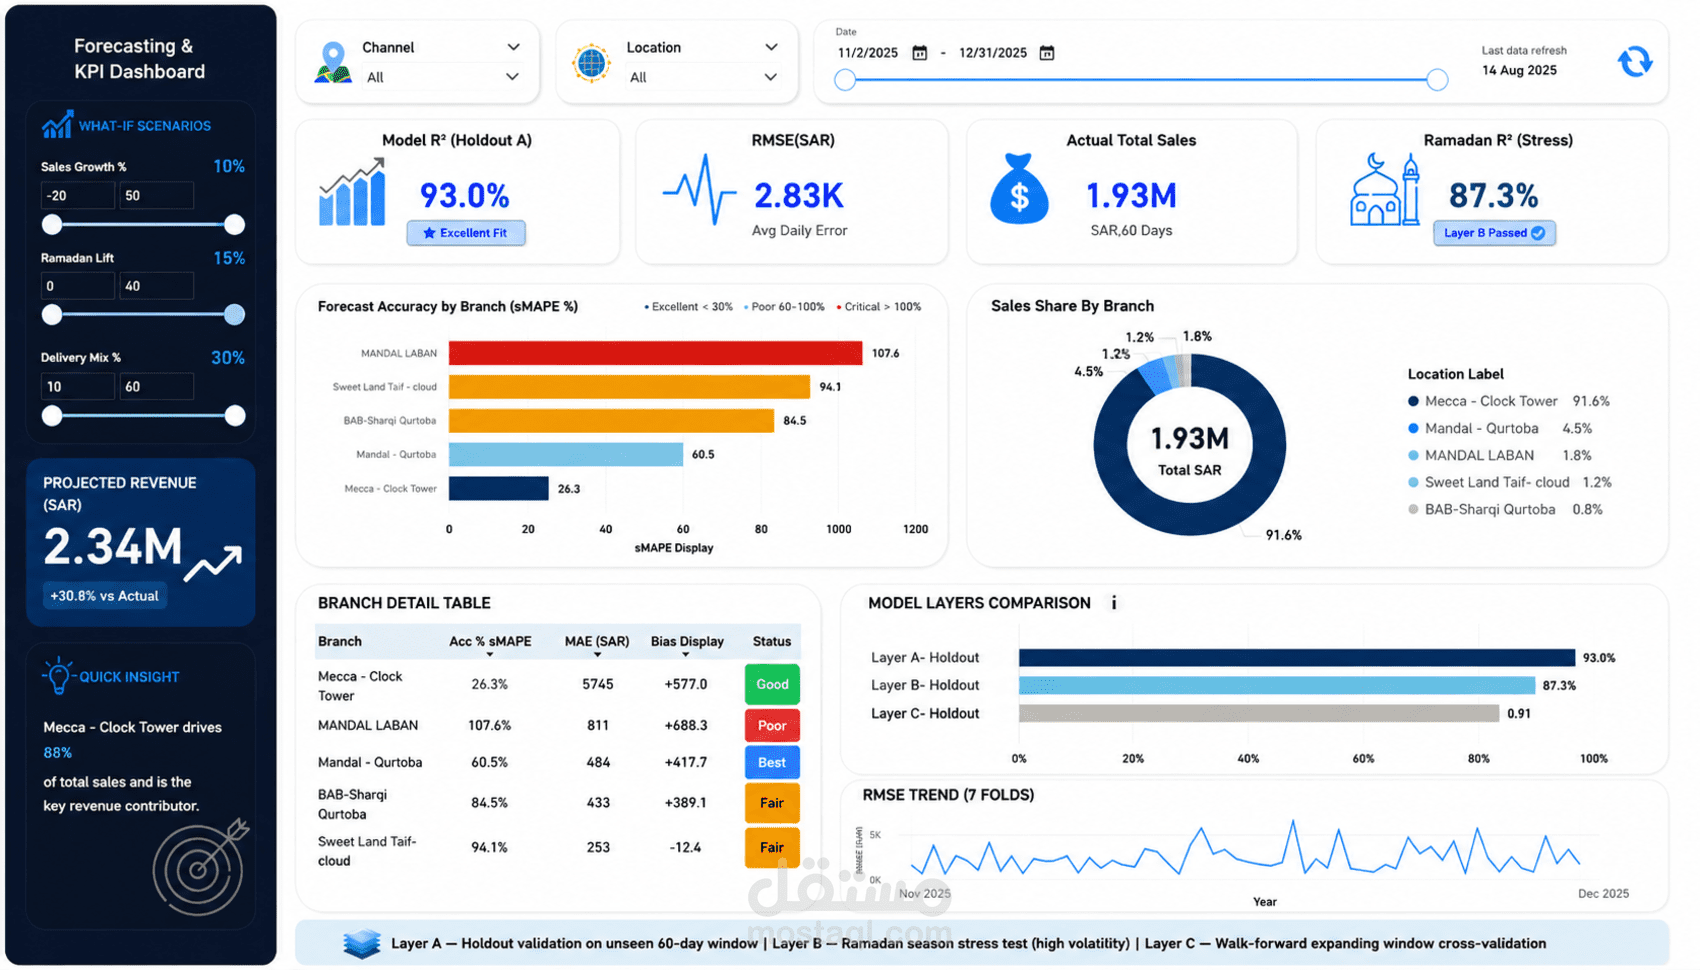Click the Excellent Fit badge
This screenshot has width=1700, height=970.
pos(466,233)
